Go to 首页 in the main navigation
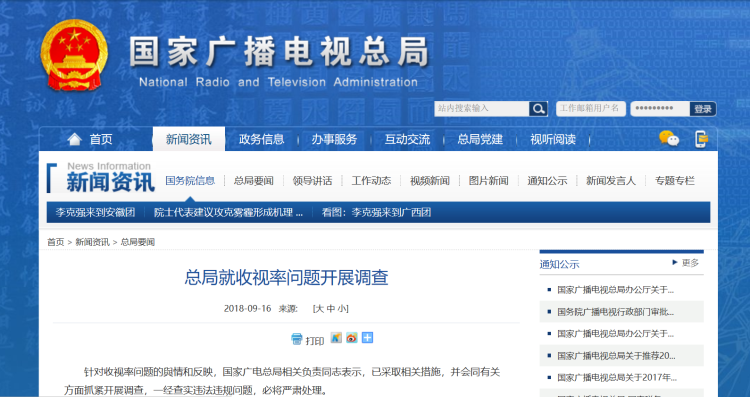 tap(101, 139)
